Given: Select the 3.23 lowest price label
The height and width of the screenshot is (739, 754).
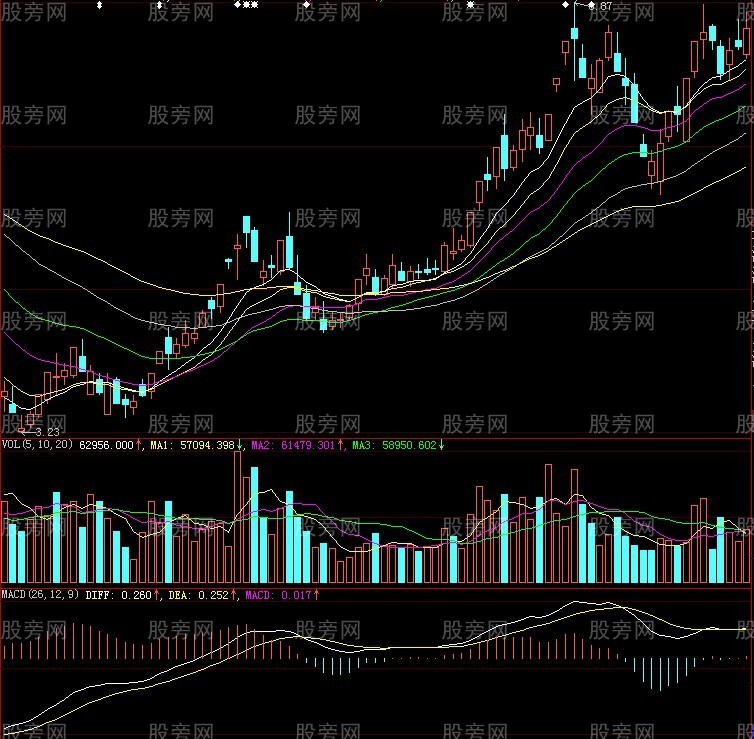Looking at the screenshot, I should (x=47, y=432).
